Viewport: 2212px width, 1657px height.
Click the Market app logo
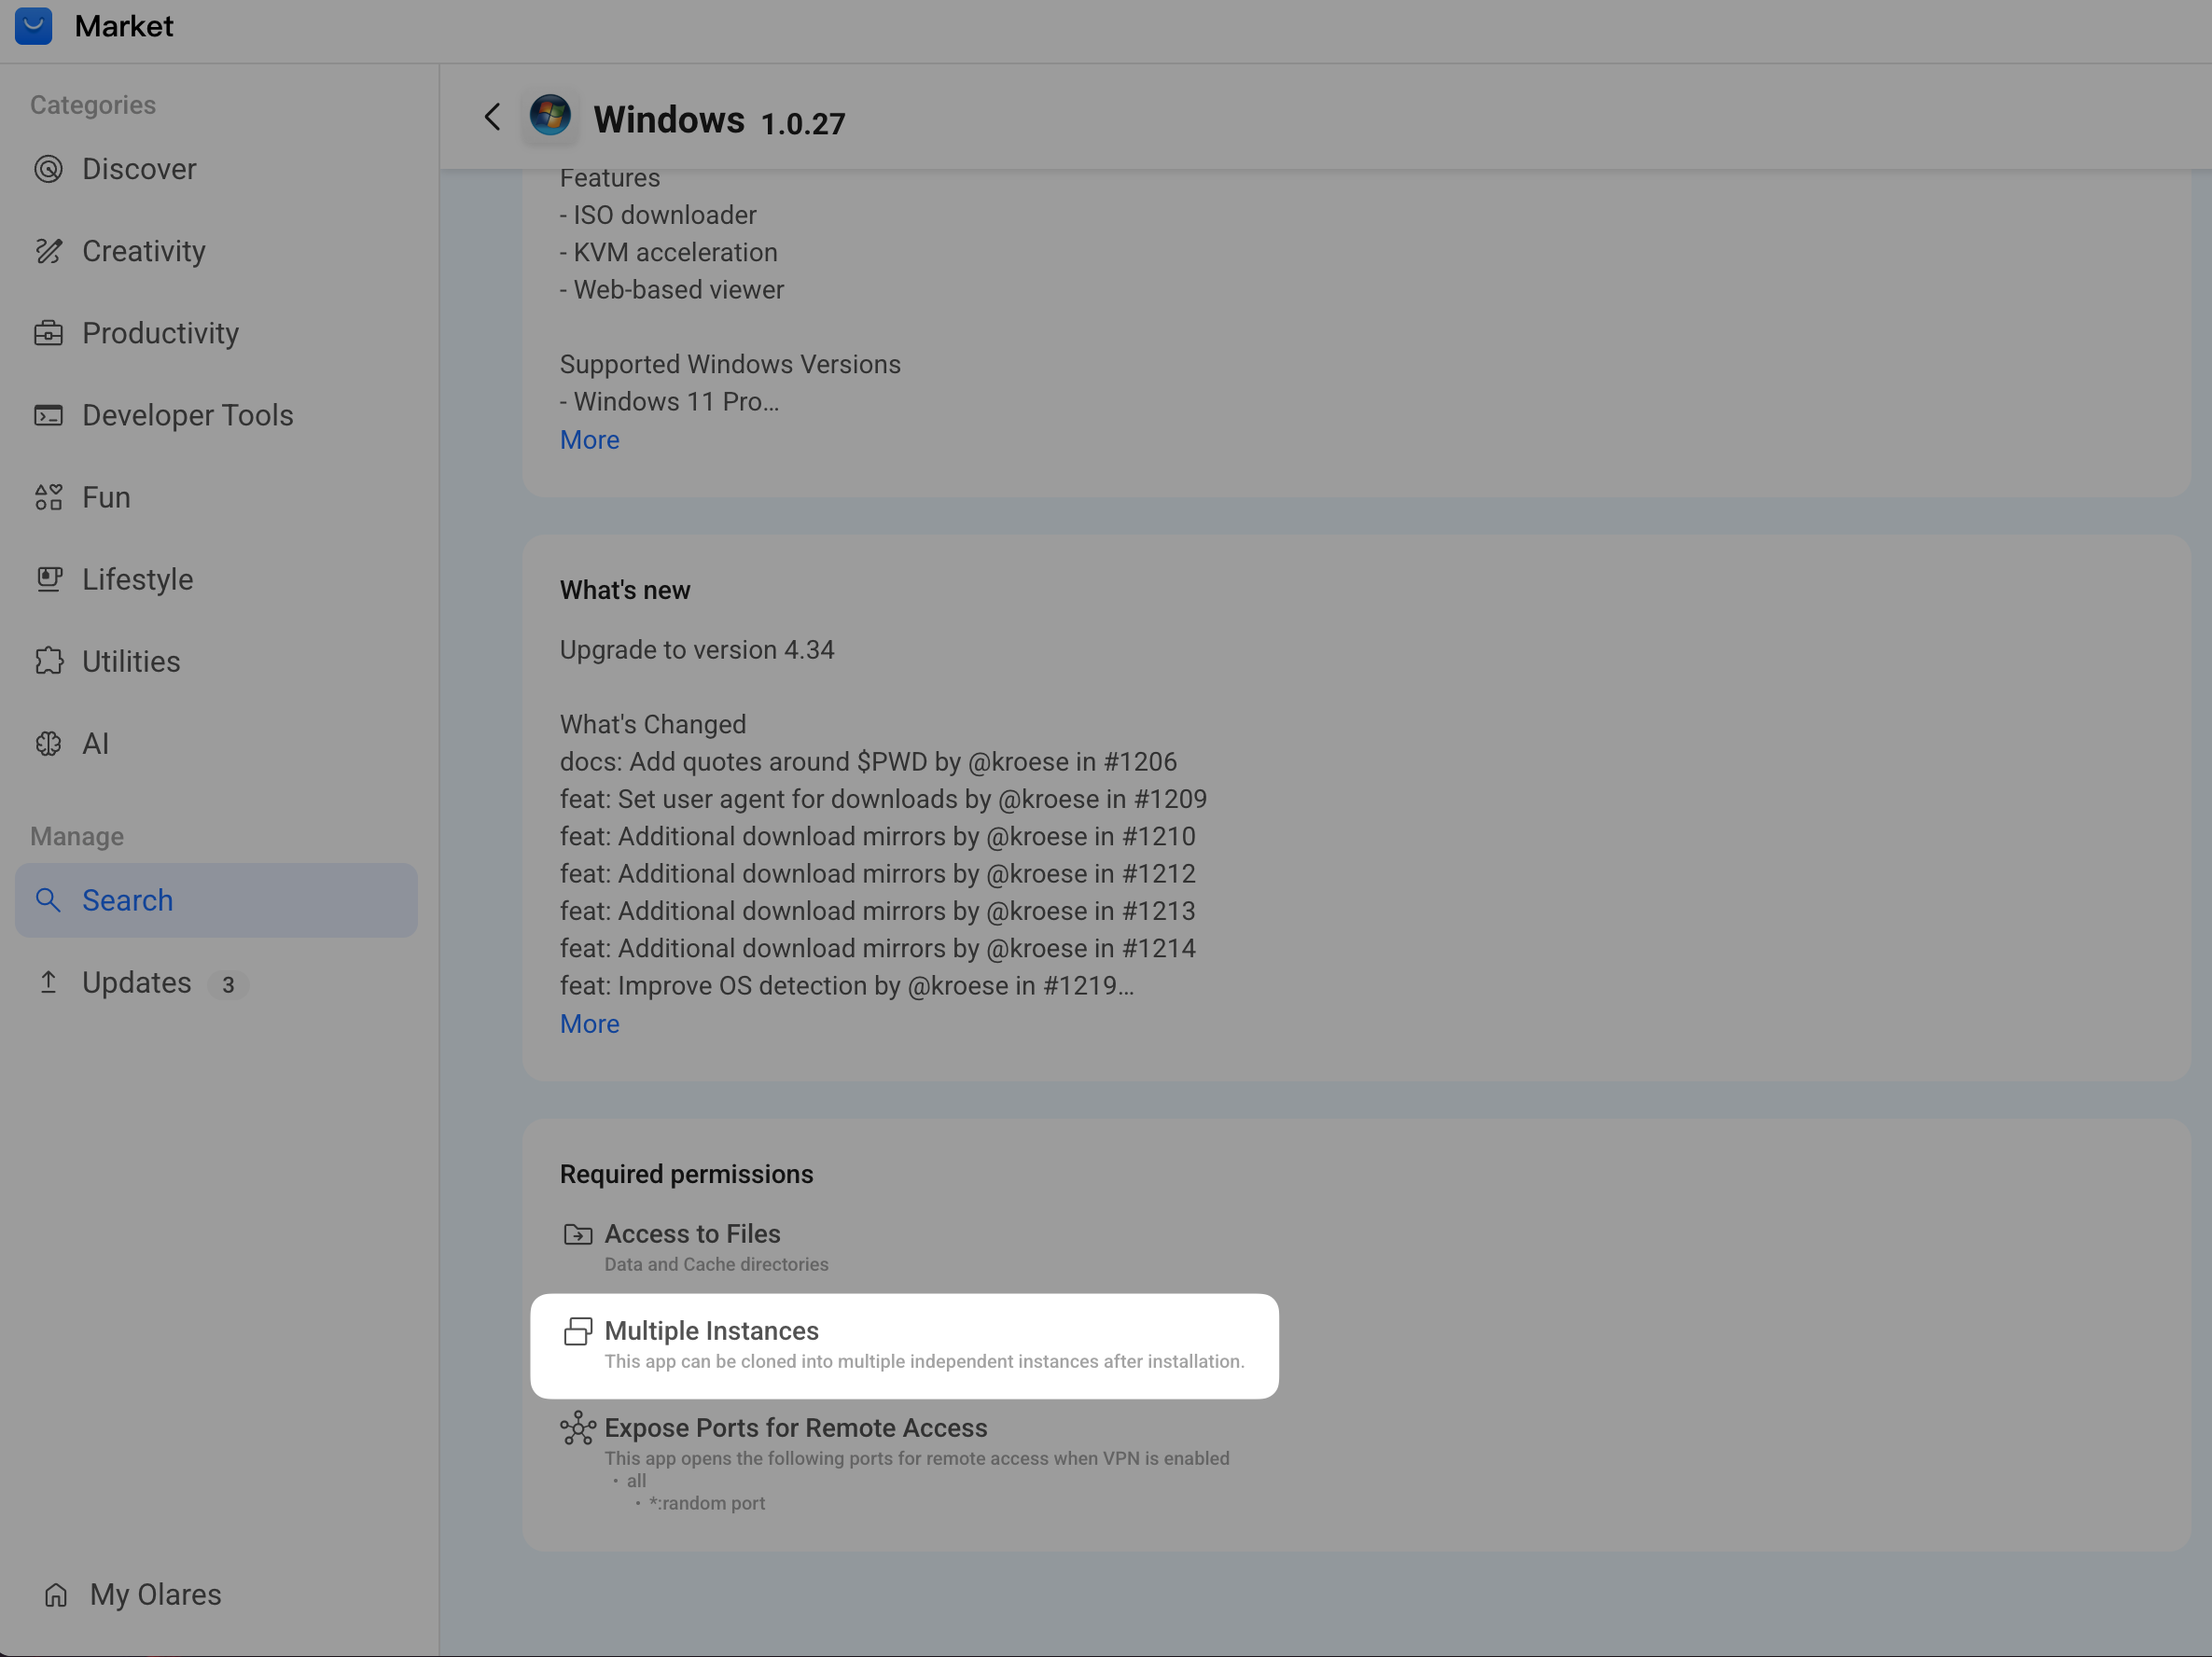[33, 26]
